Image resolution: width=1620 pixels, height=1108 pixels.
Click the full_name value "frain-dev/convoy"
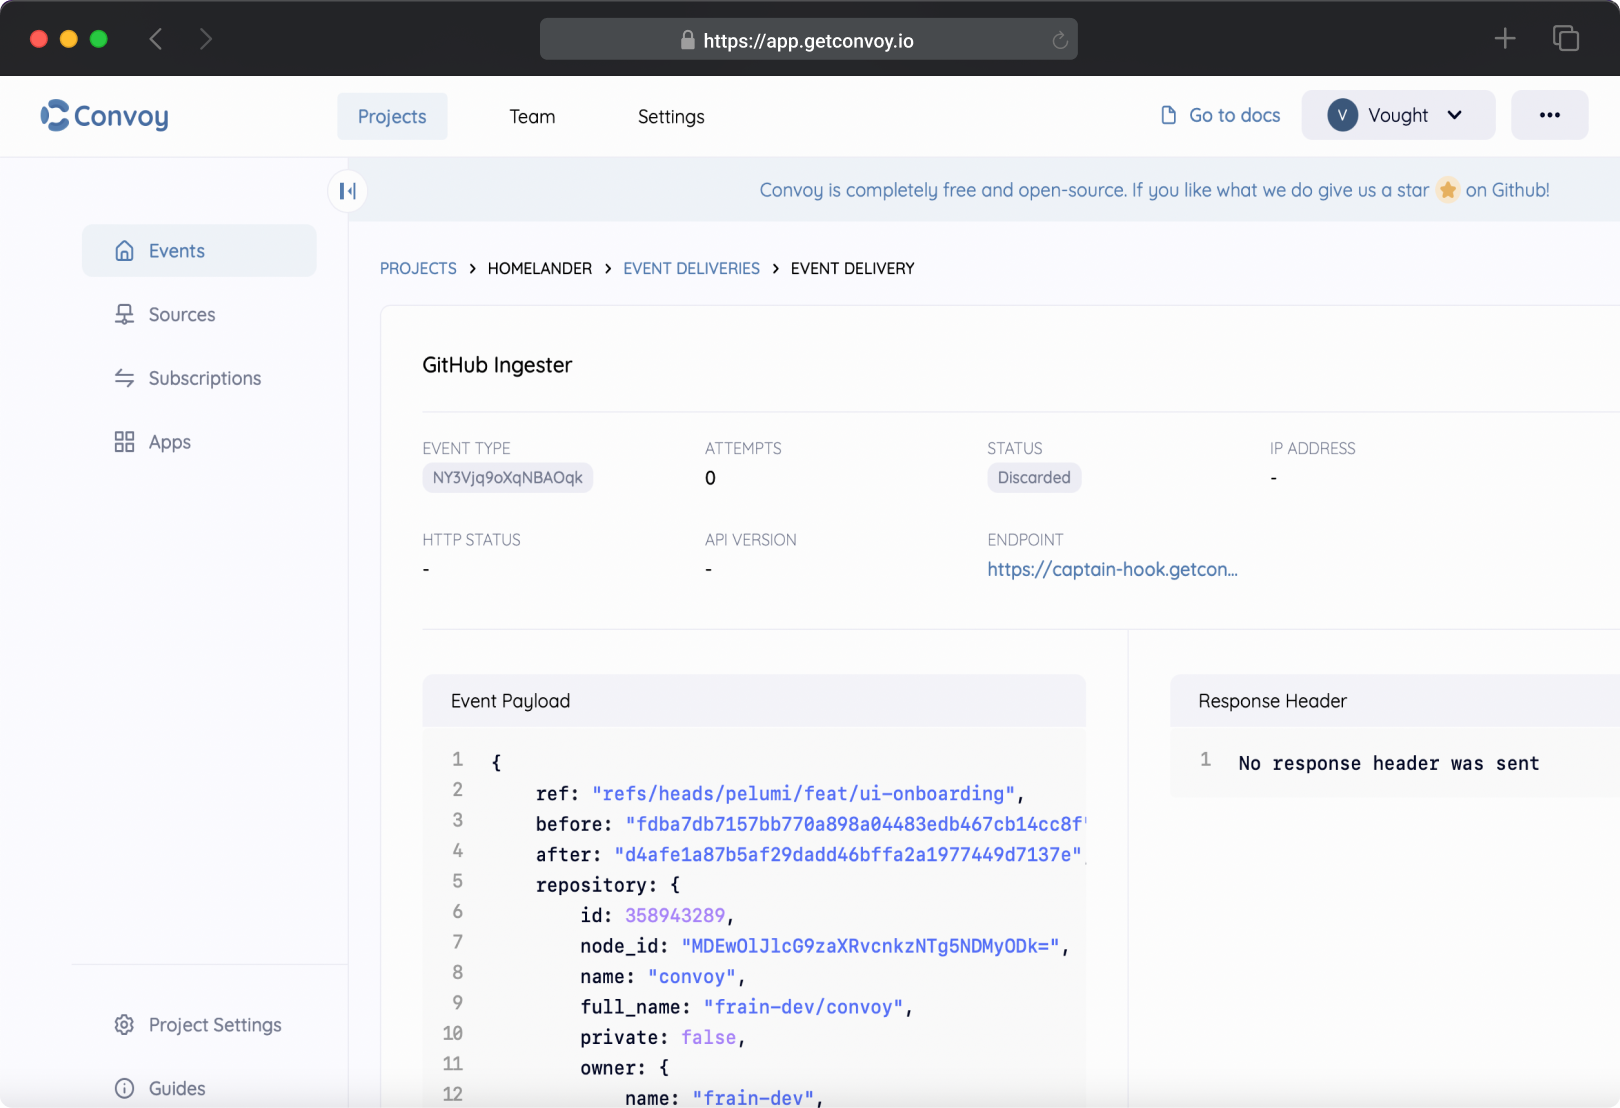pyautogui.click(x=803, y=1007)
